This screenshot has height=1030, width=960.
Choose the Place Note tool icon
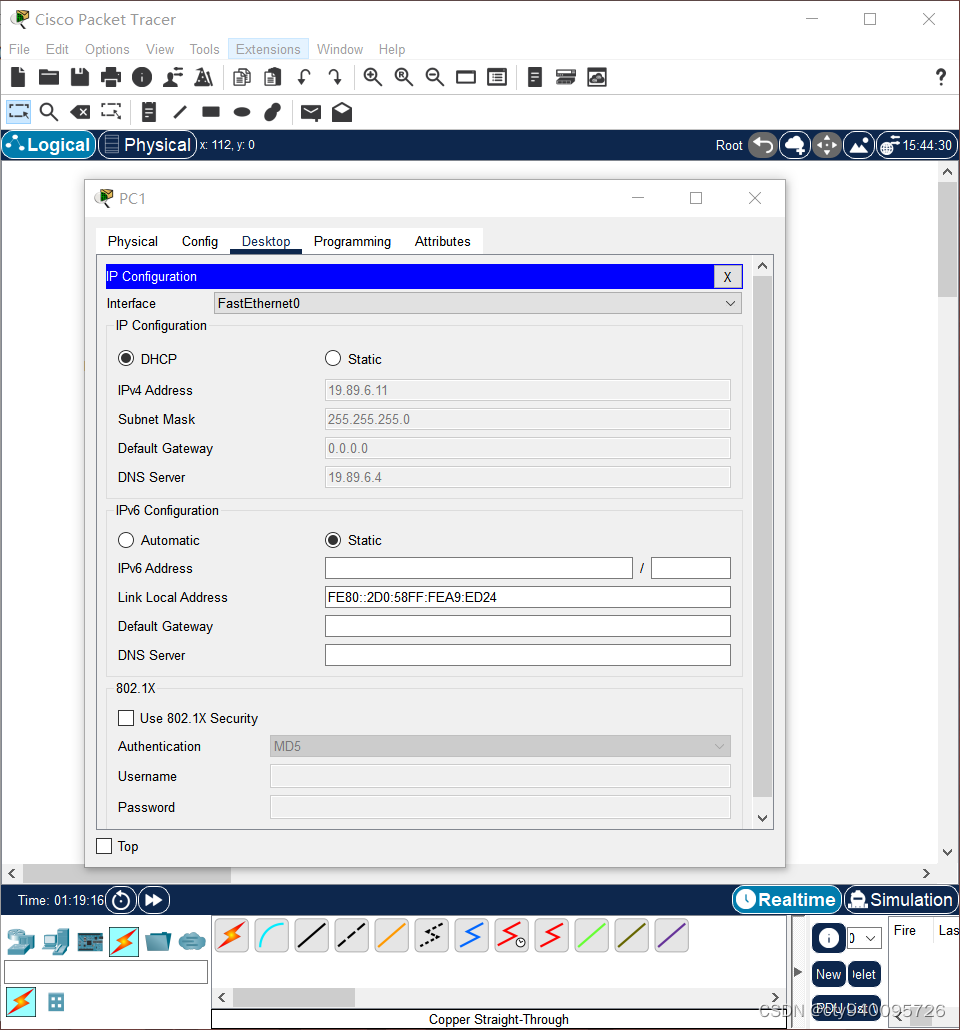pos(149,112)
